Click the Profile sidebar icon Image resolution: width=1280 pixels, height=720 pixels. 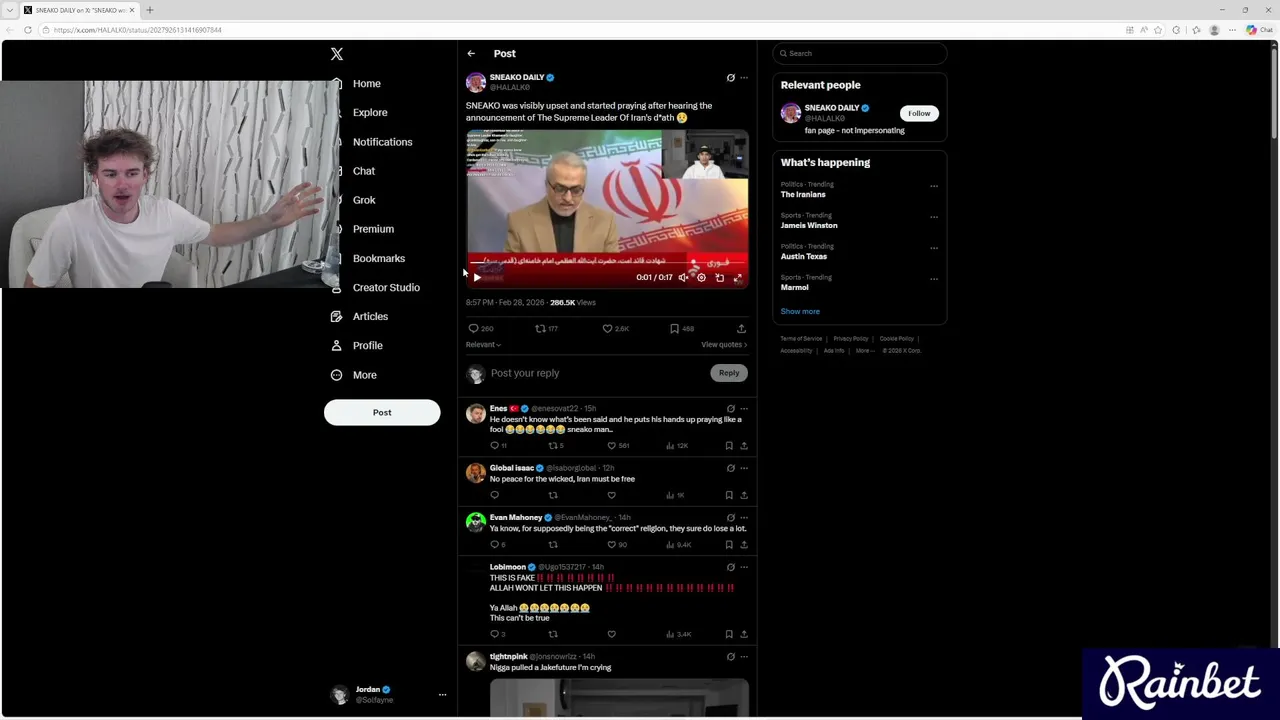pos(336,345)
